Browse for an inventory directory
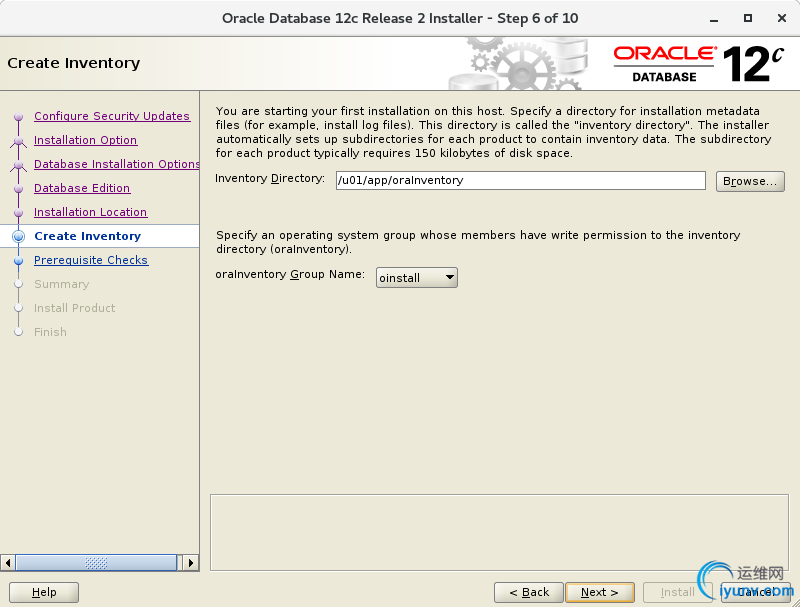Viewport: 800px width, 607px height. pyautogui.click(x=750, y=181)
